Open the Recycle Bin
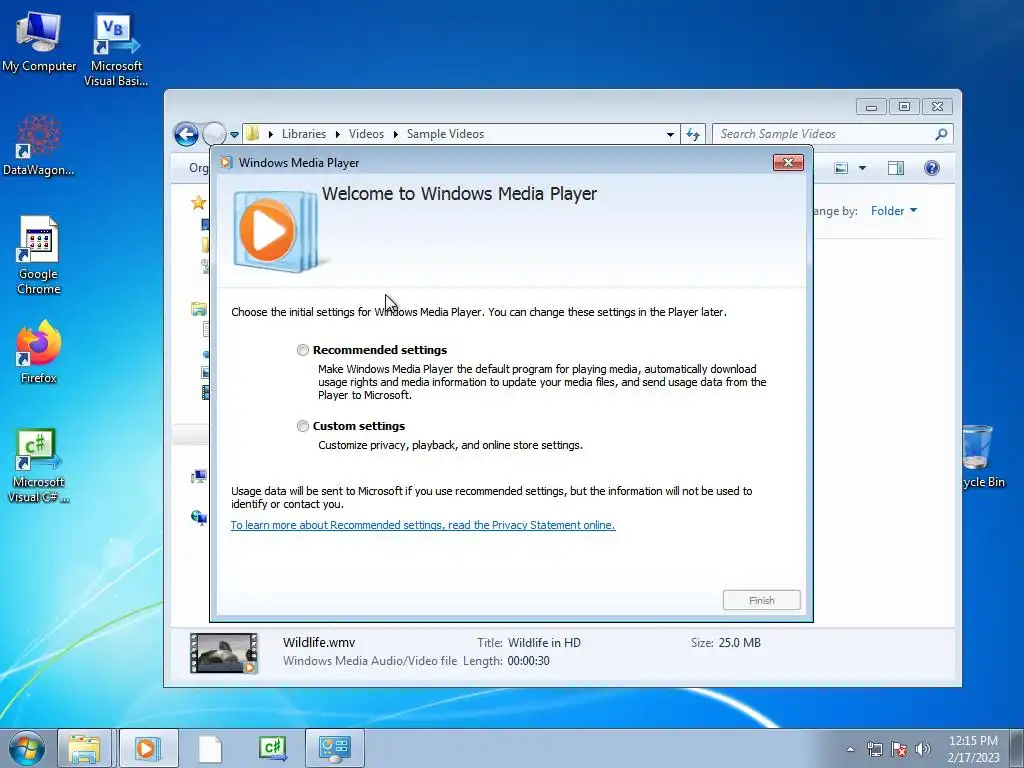 (x=982, y=456)
